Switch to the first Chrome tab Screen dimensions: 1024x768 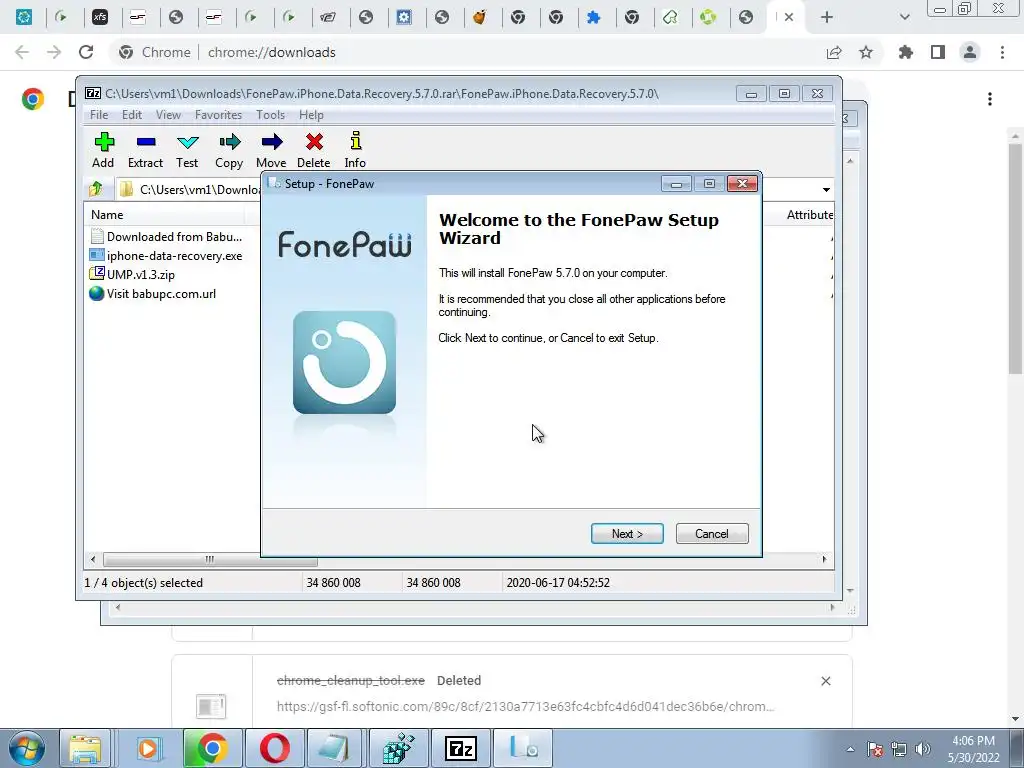pyautogui.click(x=24, y=17)
